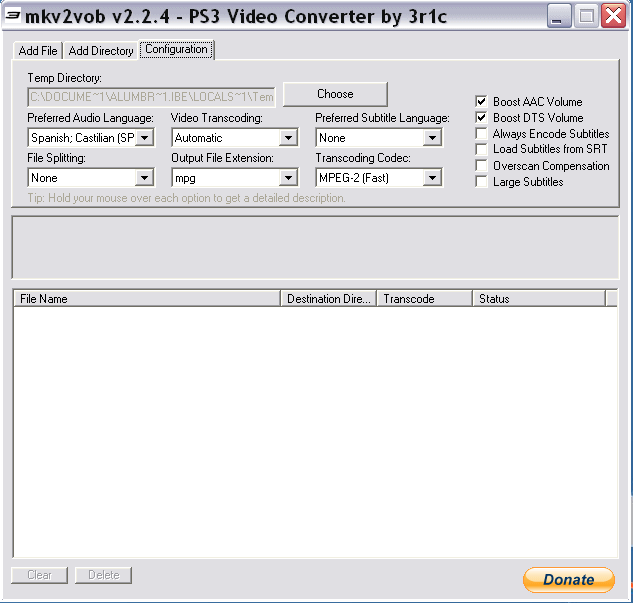This screenshot has width=633, height=603.
Task: Click the Transcode column header
Action: tap(425, 299)
